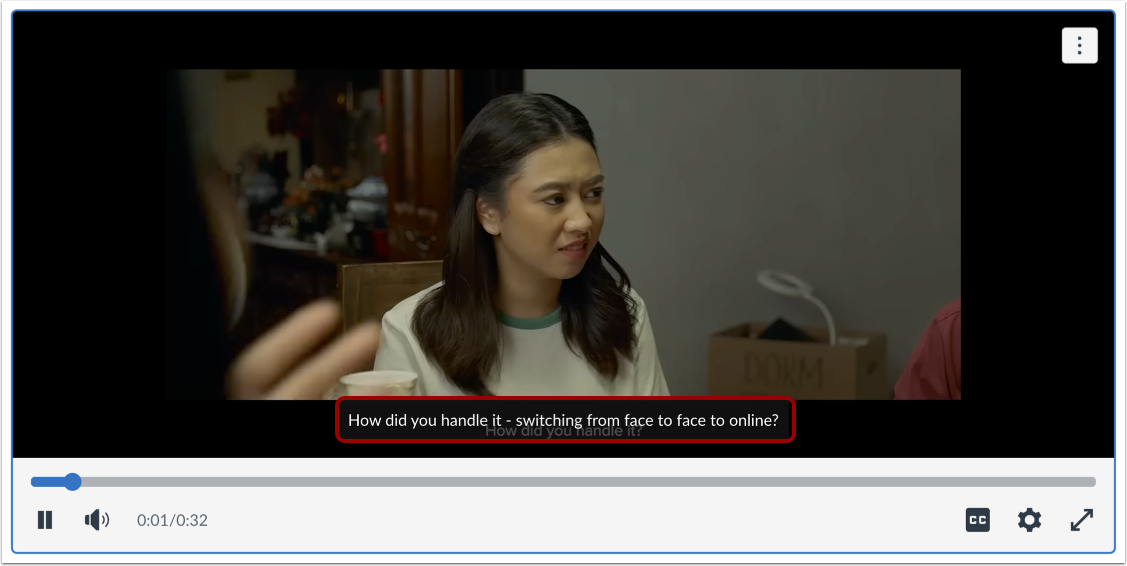Image resolution: width=1127 pixels, height=566 pixels.
Task: Open the three-dot options menu
Action: click(1080, 45)
